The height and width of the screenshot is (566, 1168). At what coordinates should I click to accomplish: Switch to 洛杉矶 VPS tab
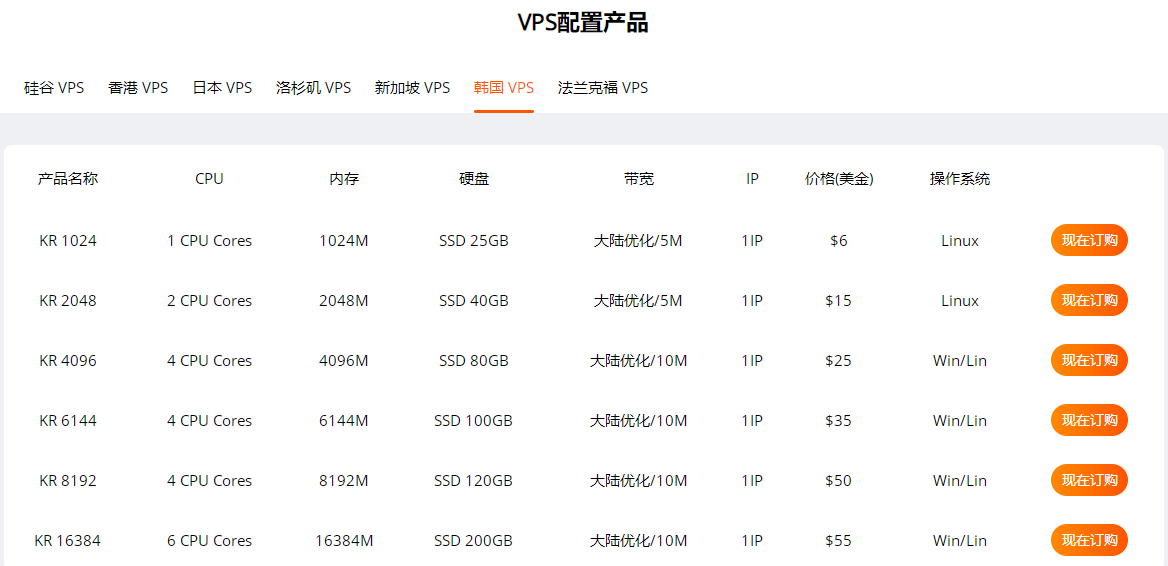[x=313, y=88]
